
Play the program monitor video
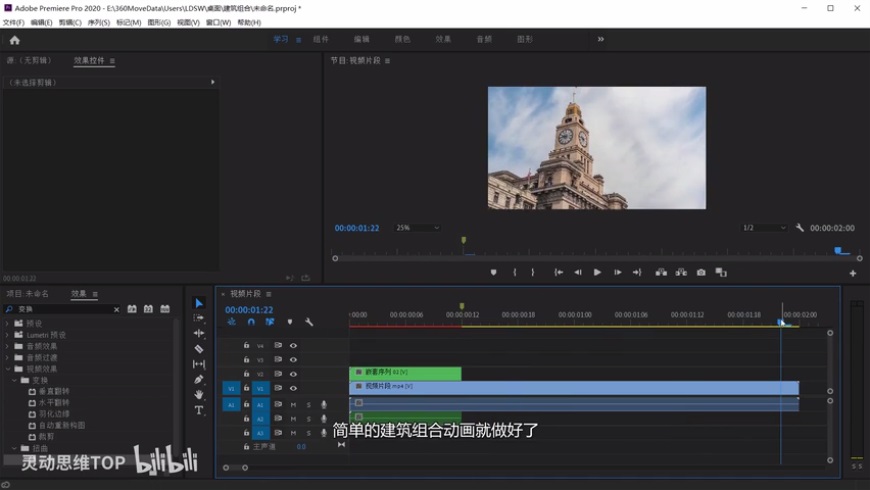point(597,272)
